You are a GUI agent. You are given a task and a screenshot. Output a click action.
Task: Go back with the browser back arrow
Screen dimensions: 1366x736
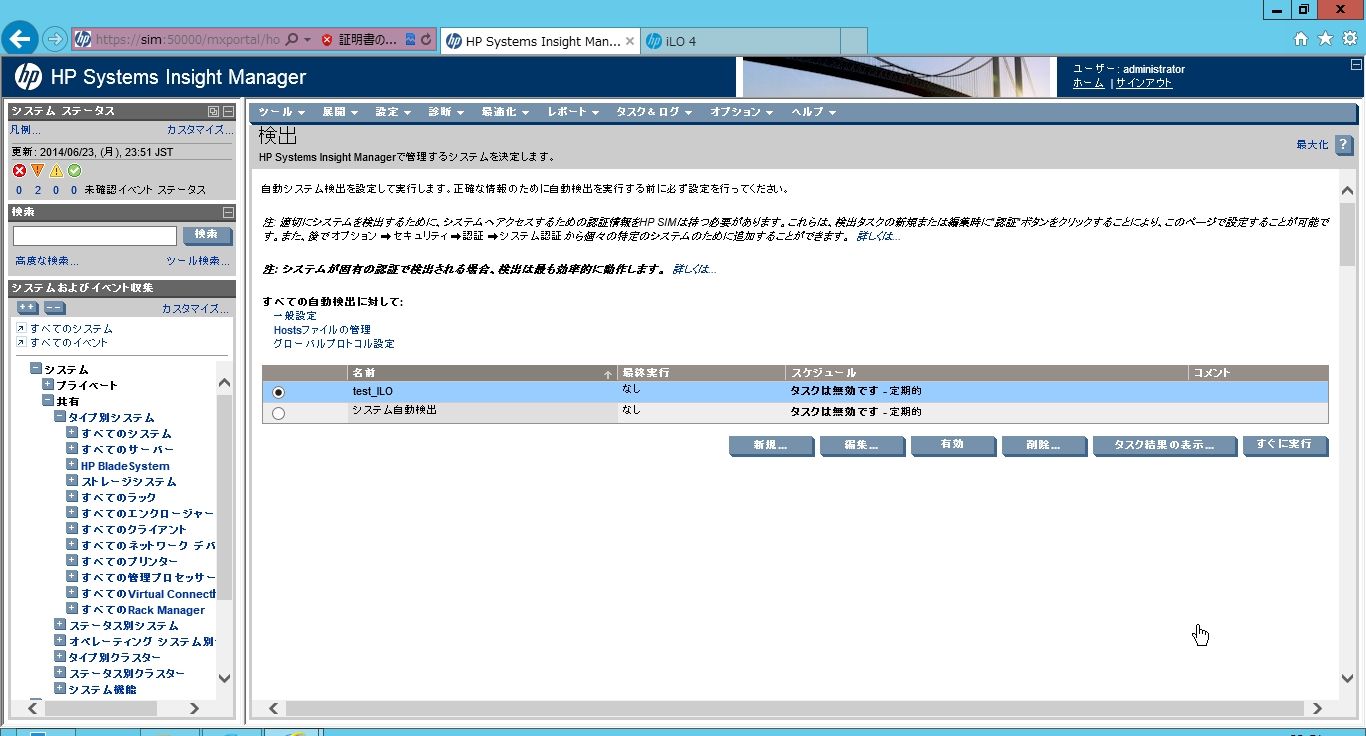coord(21,39)
